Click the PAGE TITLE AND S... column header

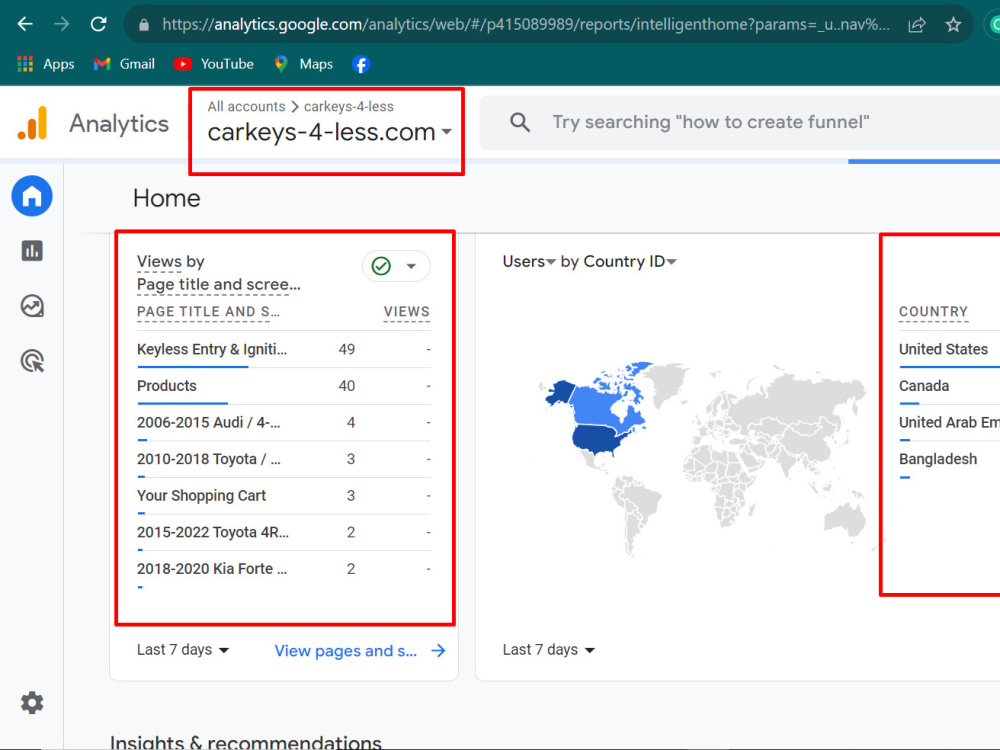pyautogui.click(x=208, y=312)
